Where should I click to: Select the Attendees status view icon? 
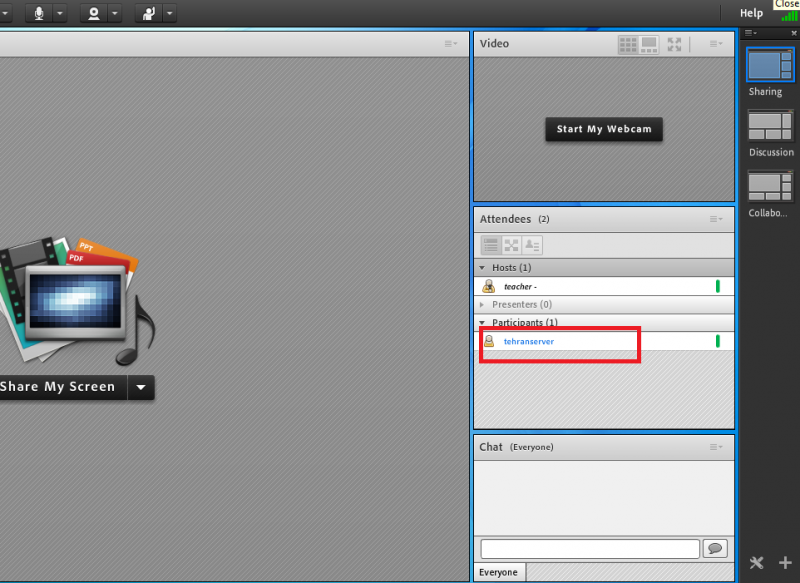pyautogui.click(x=532, y=245)
